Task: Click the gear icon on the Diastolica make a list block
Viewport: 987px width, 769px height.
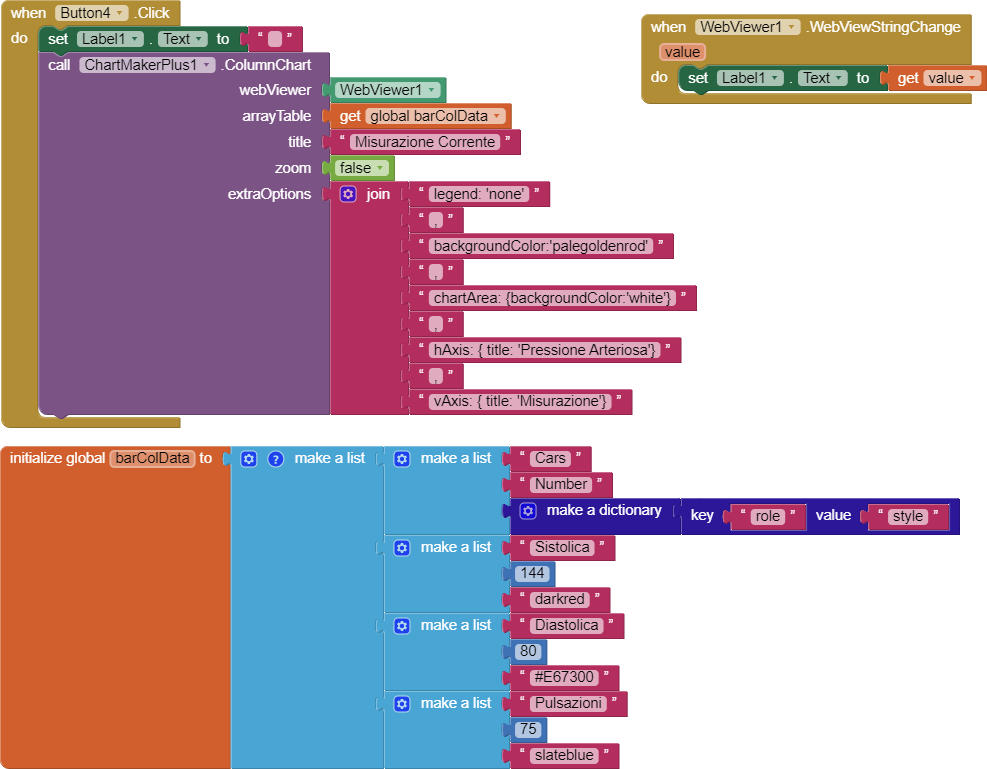Action: click(x=402, y=625)
